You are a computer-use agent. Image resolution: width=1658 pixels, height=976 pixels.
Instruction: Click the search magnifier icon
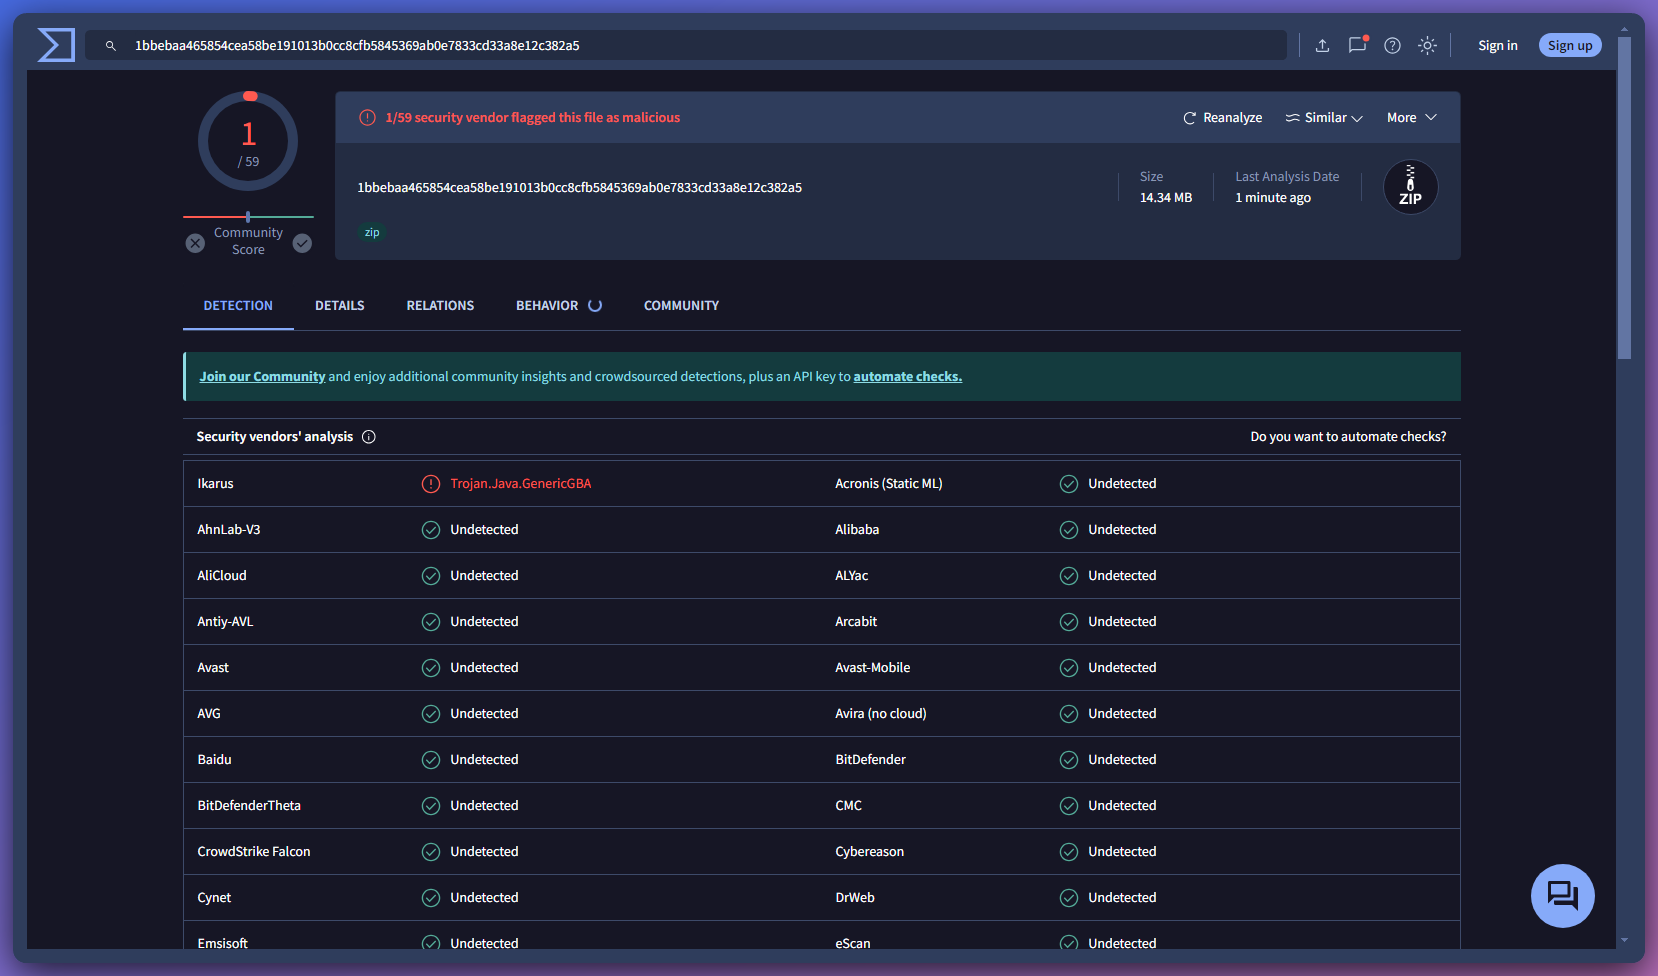(111, 46)
